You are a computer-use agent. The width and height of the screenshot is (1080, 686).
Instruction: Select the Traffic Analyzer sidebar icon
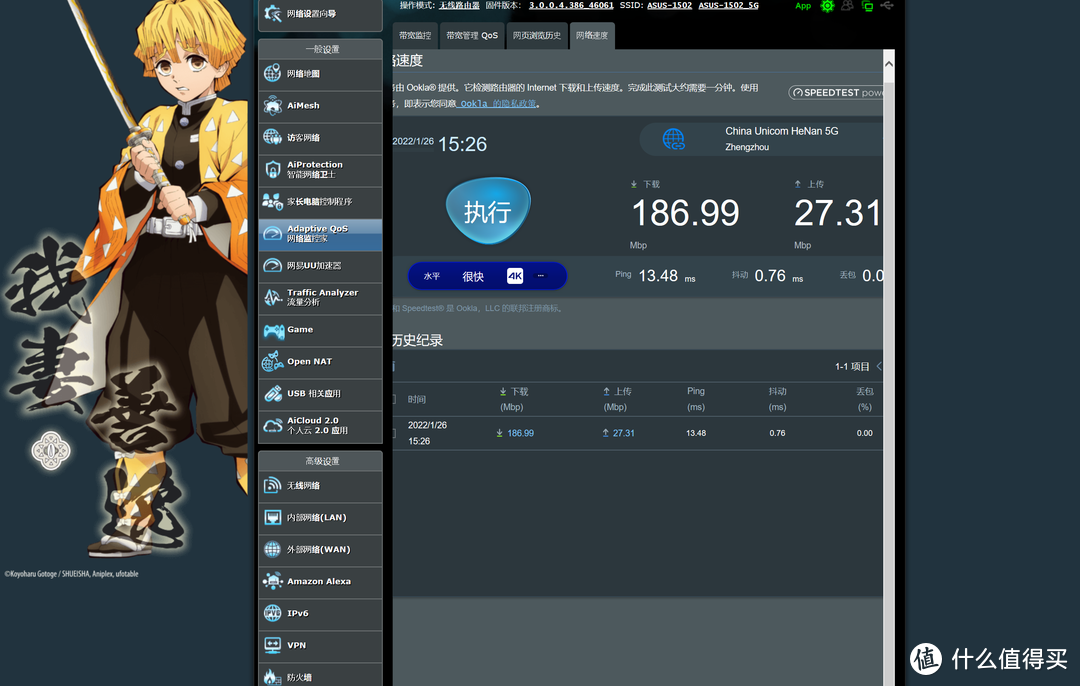tap(272, 298)
